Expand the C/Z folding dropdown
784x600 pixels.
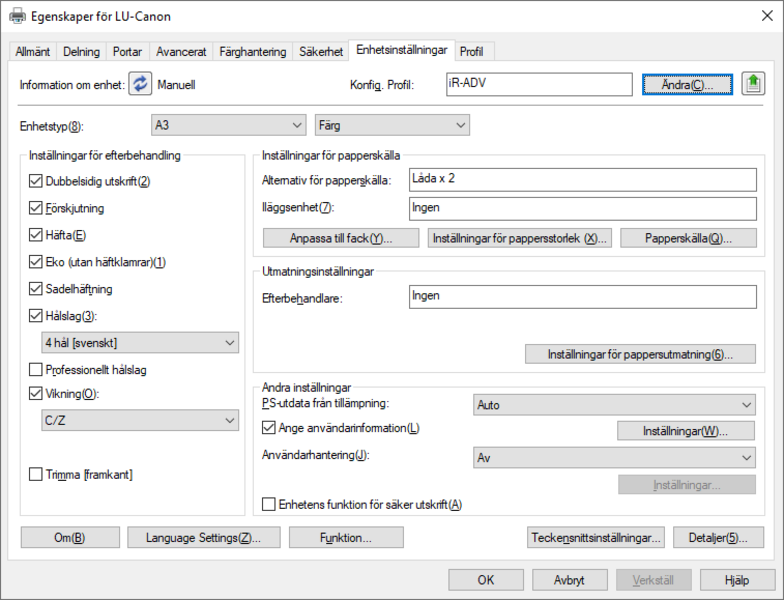(140, 420)
